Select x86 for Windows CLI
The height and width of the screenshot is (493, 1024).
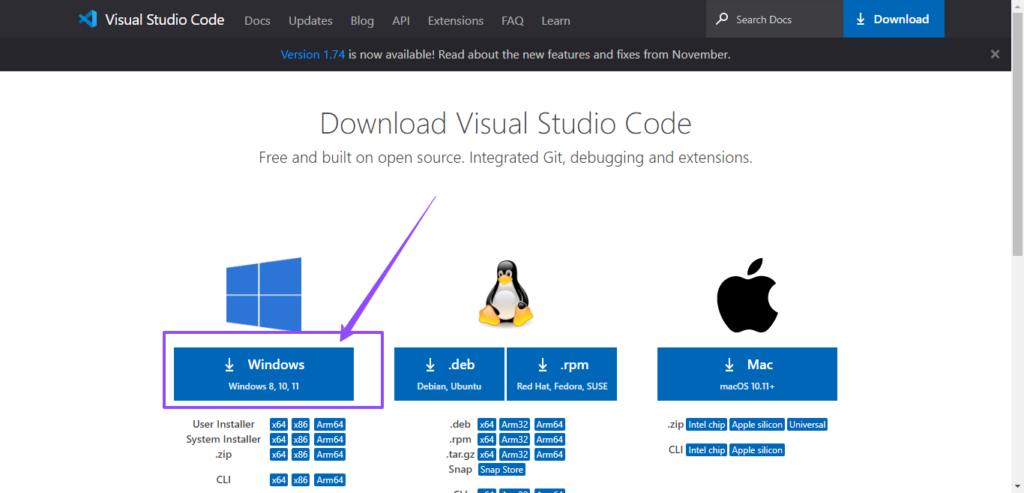pyautogui.click(x=300, y=480)
